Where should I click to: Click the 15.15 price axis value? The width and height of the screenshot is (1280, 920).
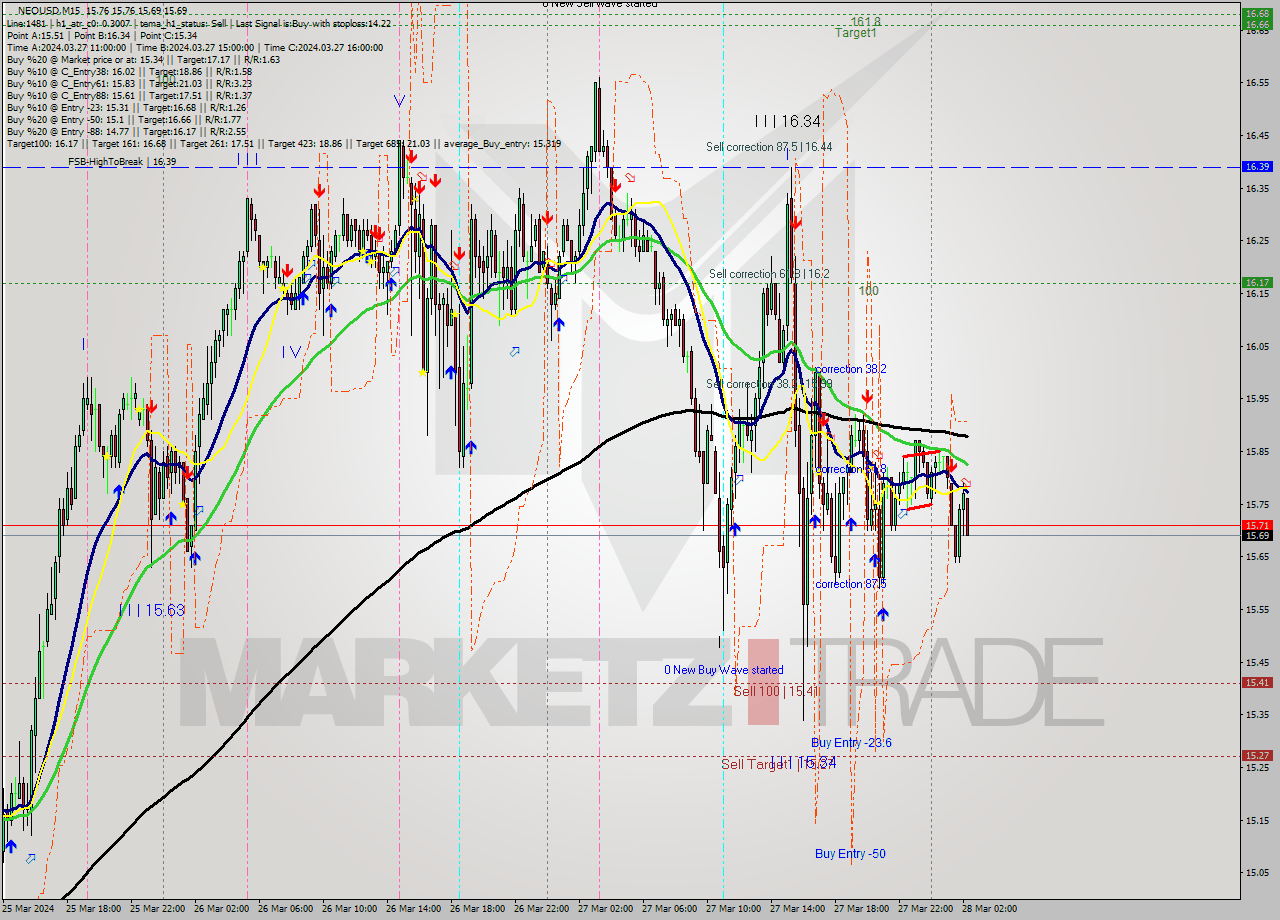1258,820
